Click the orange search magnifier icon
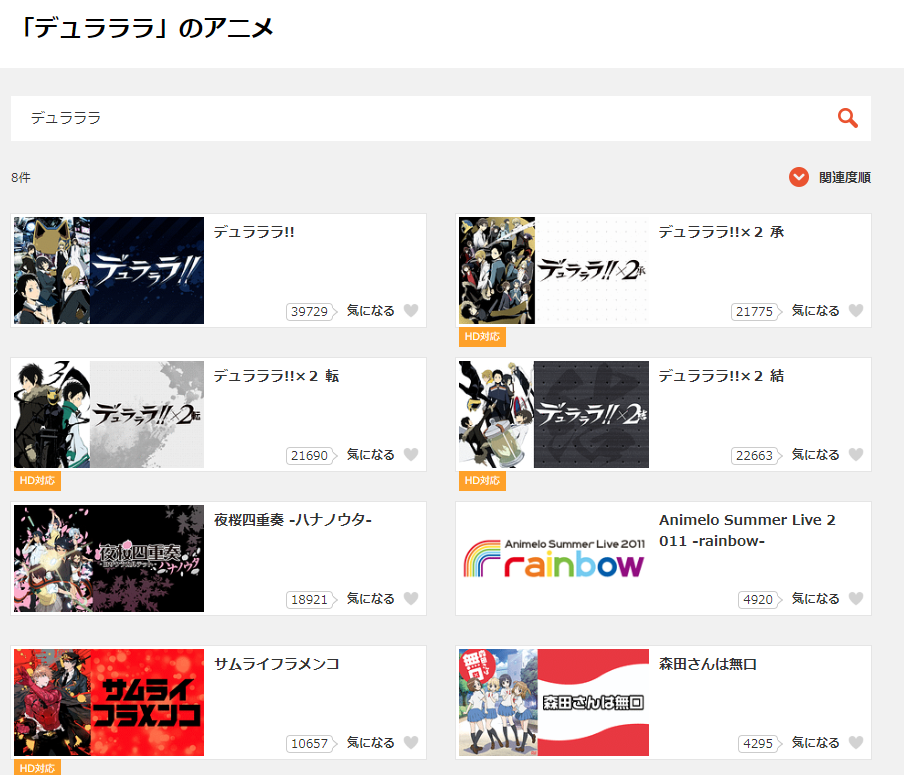 tap(848, 118)
